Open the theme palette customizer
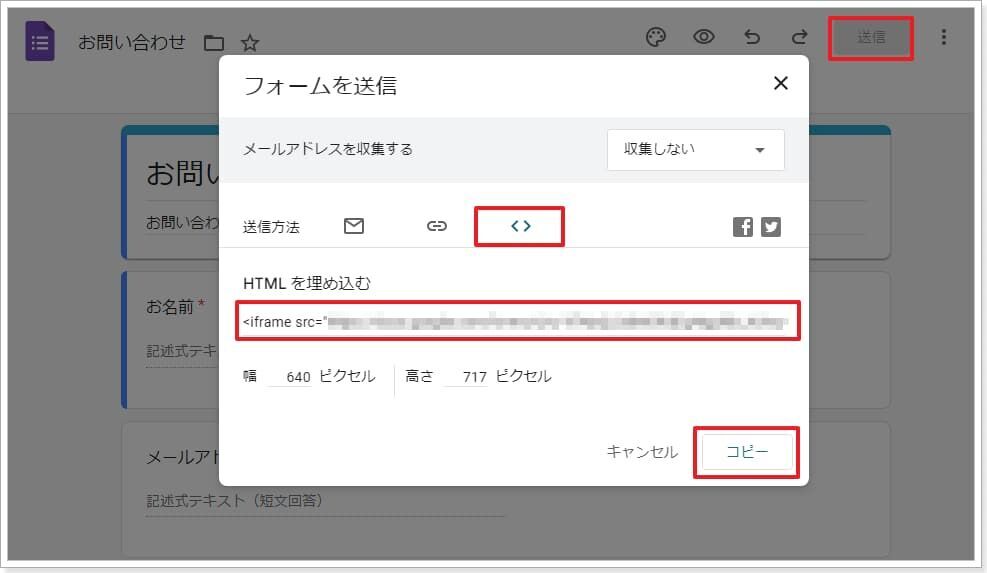The image size is (987, 573). pyautogui.click(x=656, y=37)
